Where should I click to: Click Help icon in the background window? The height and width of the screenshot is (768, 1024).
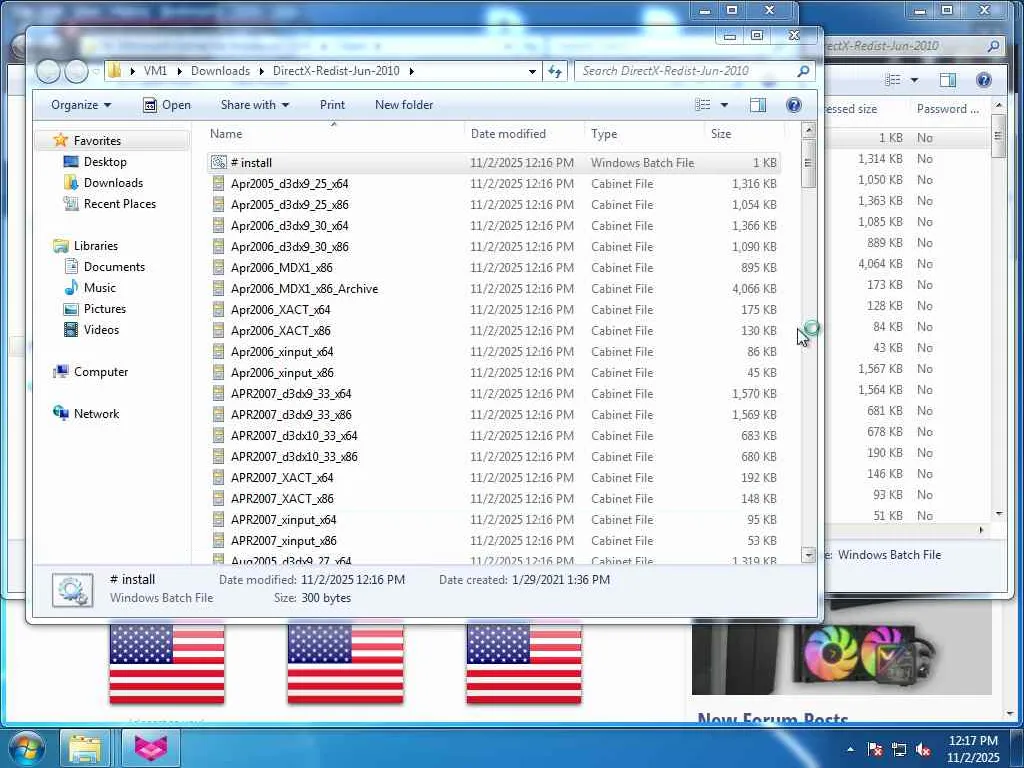tap(984, 80)
